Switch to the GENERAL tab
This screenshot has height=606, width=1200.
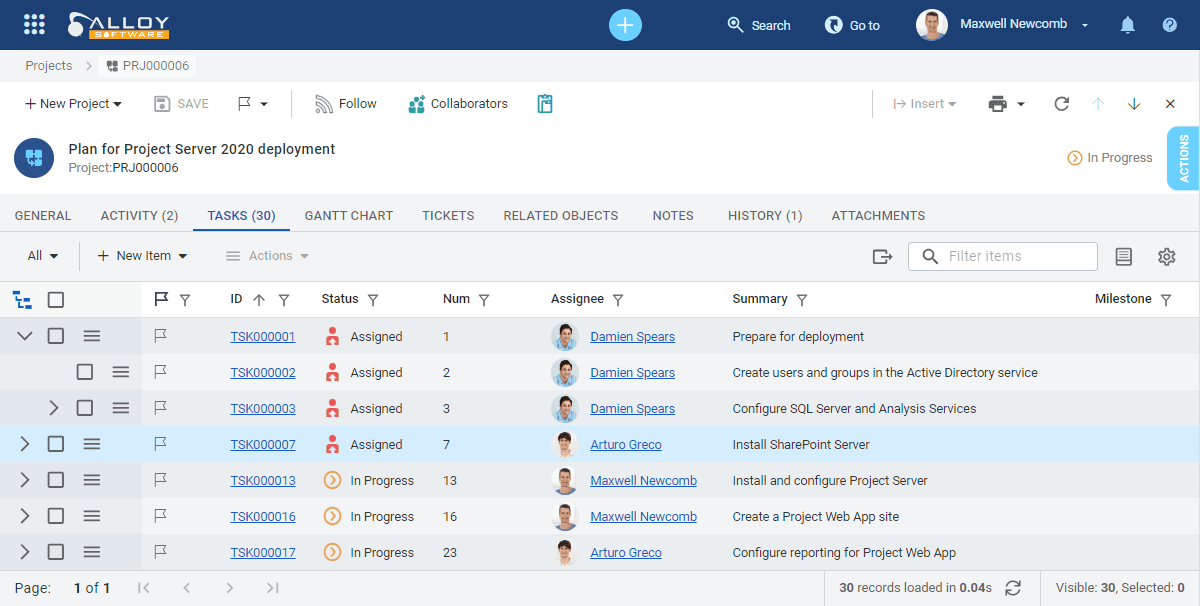[x=43, y=215]
